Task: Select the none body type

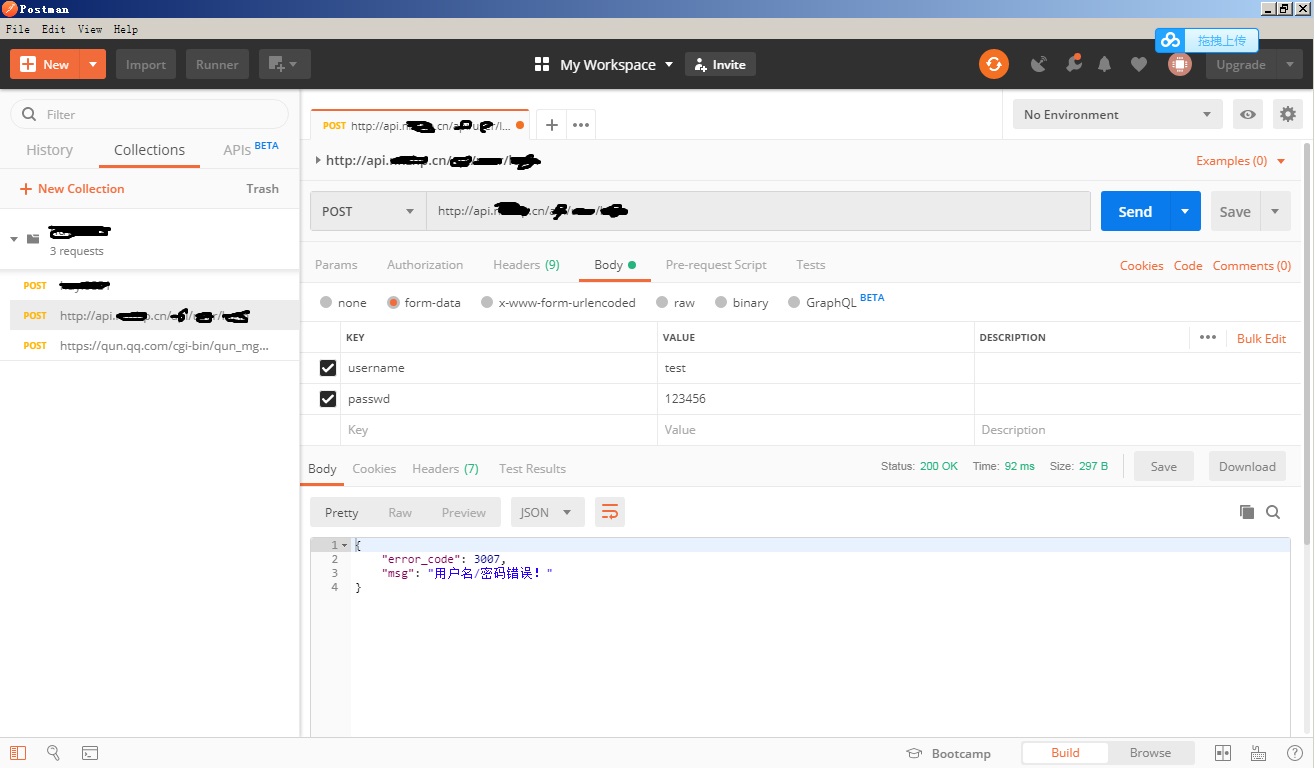Action: (x=326, y=302)
